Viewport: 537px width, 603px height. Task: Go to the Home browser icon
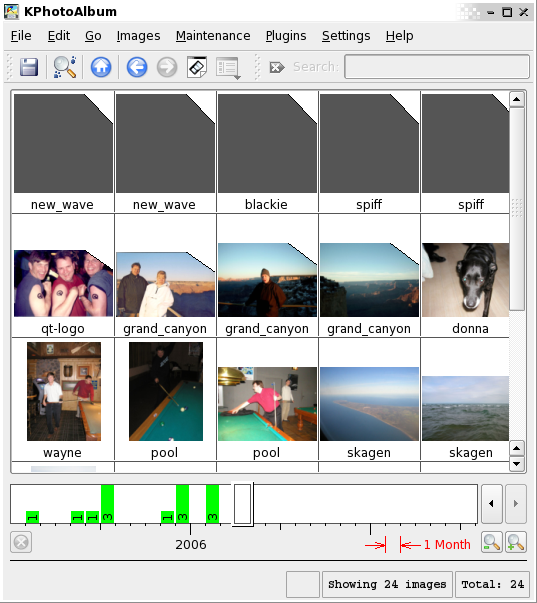click(x=101, y=67)
